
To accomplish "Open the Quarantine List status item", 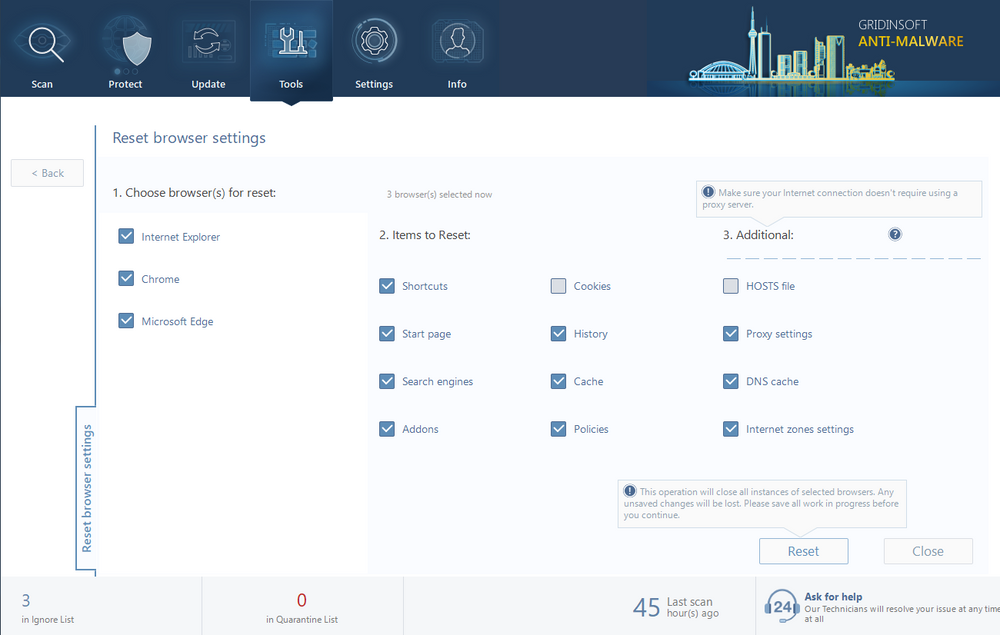I will click(301, 606).
